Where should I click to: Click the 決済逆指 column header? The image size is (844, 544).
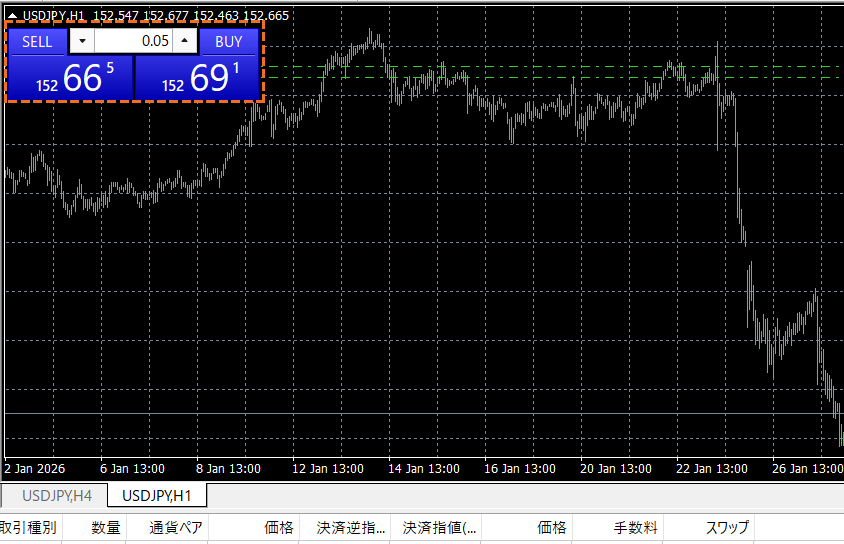coord(350,528)
